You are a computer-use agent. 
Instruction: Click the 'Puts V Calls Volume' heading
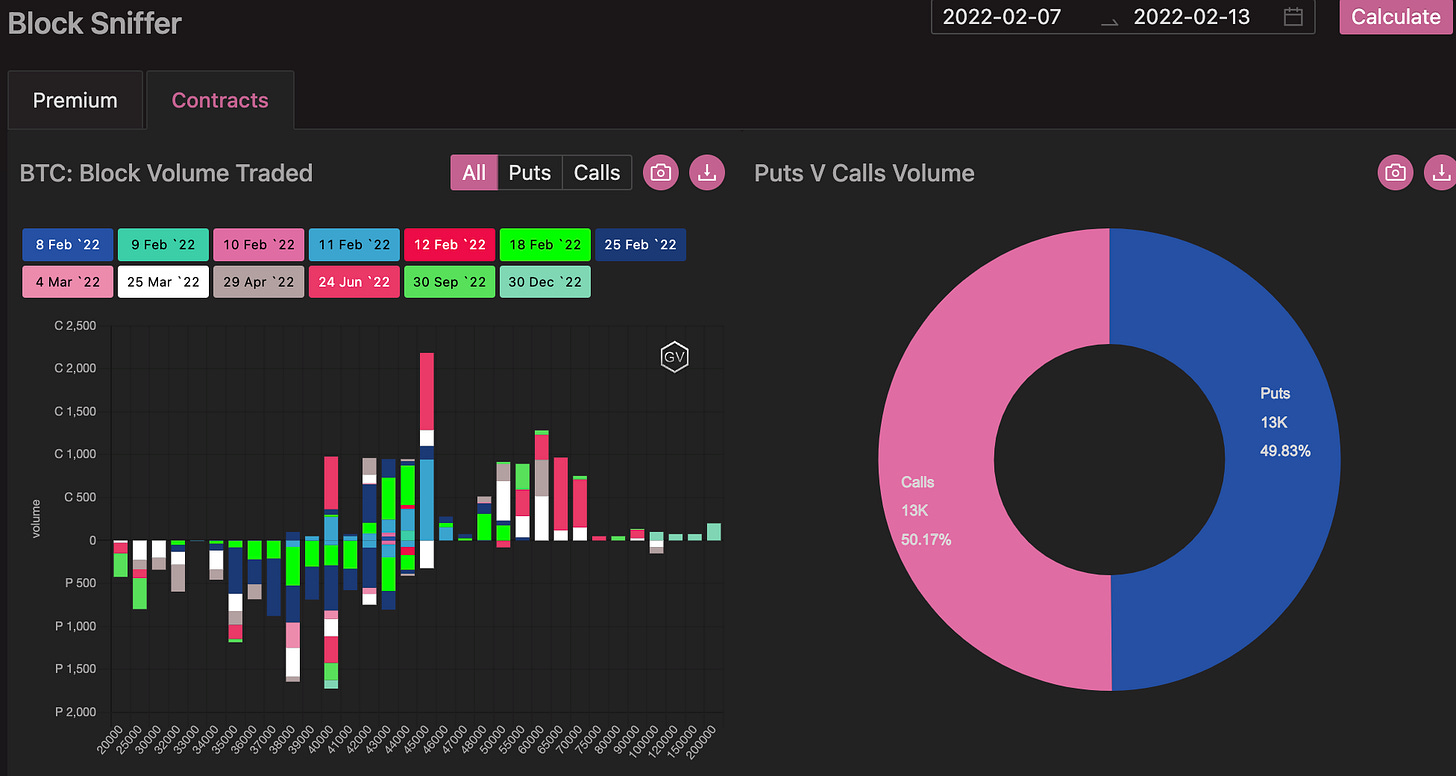click(x=864, y=173)
